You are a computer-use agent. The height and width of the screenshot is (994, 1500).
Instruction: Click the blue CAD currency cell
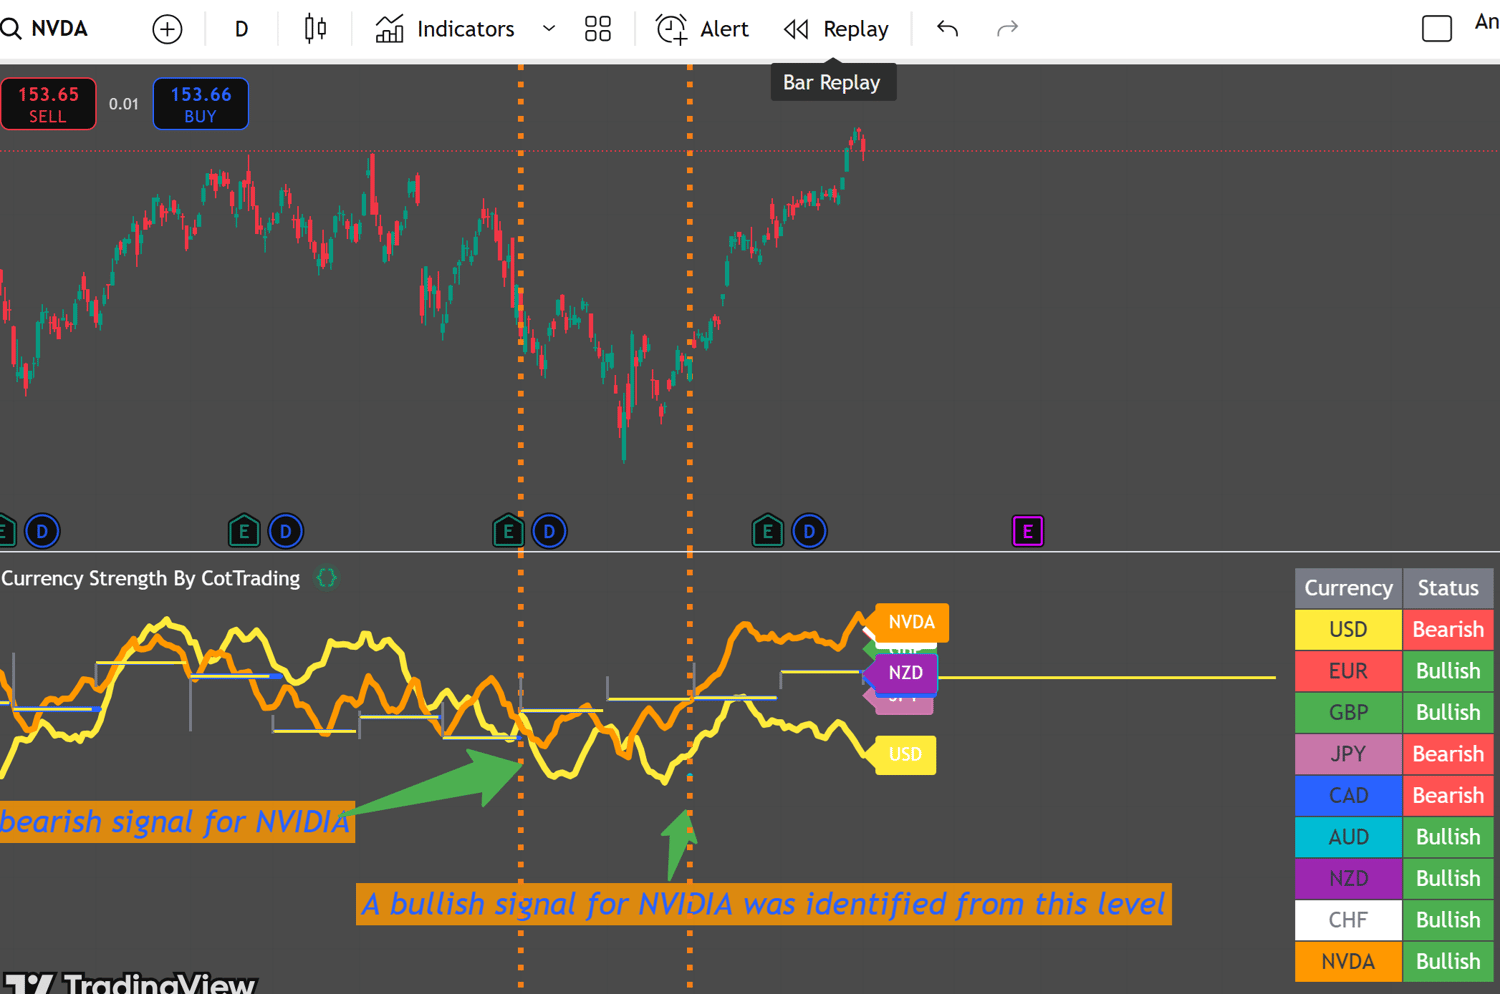point(1348,796)
